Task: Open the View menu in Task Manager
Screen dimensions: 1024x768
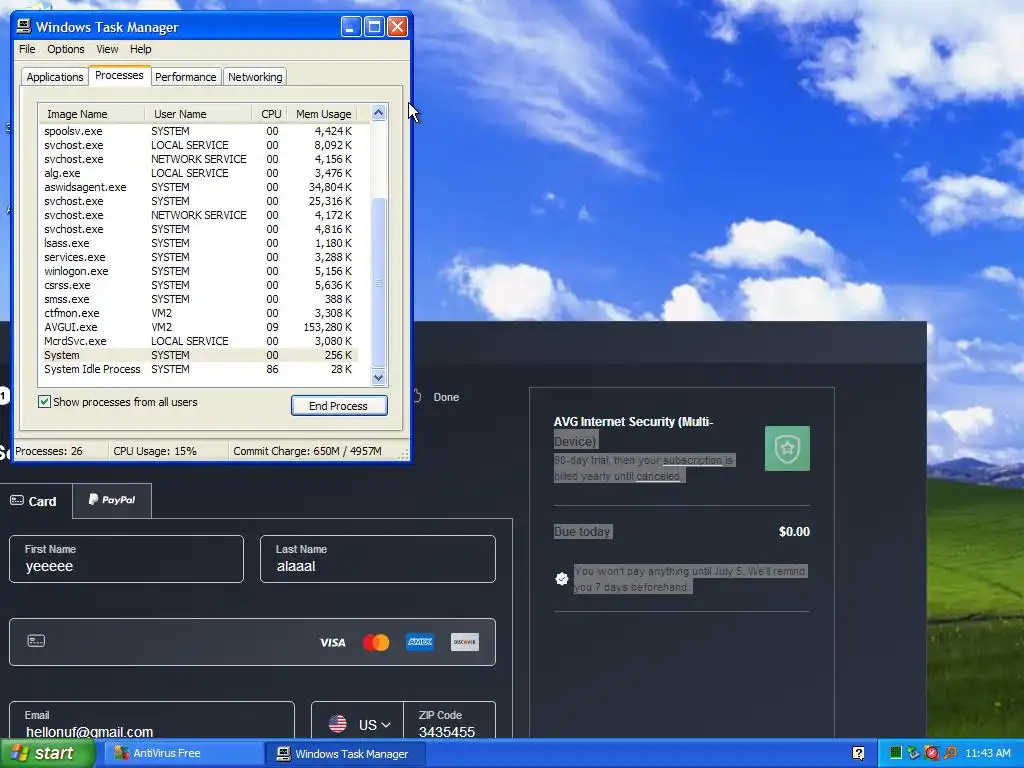Action: [107, 49]
